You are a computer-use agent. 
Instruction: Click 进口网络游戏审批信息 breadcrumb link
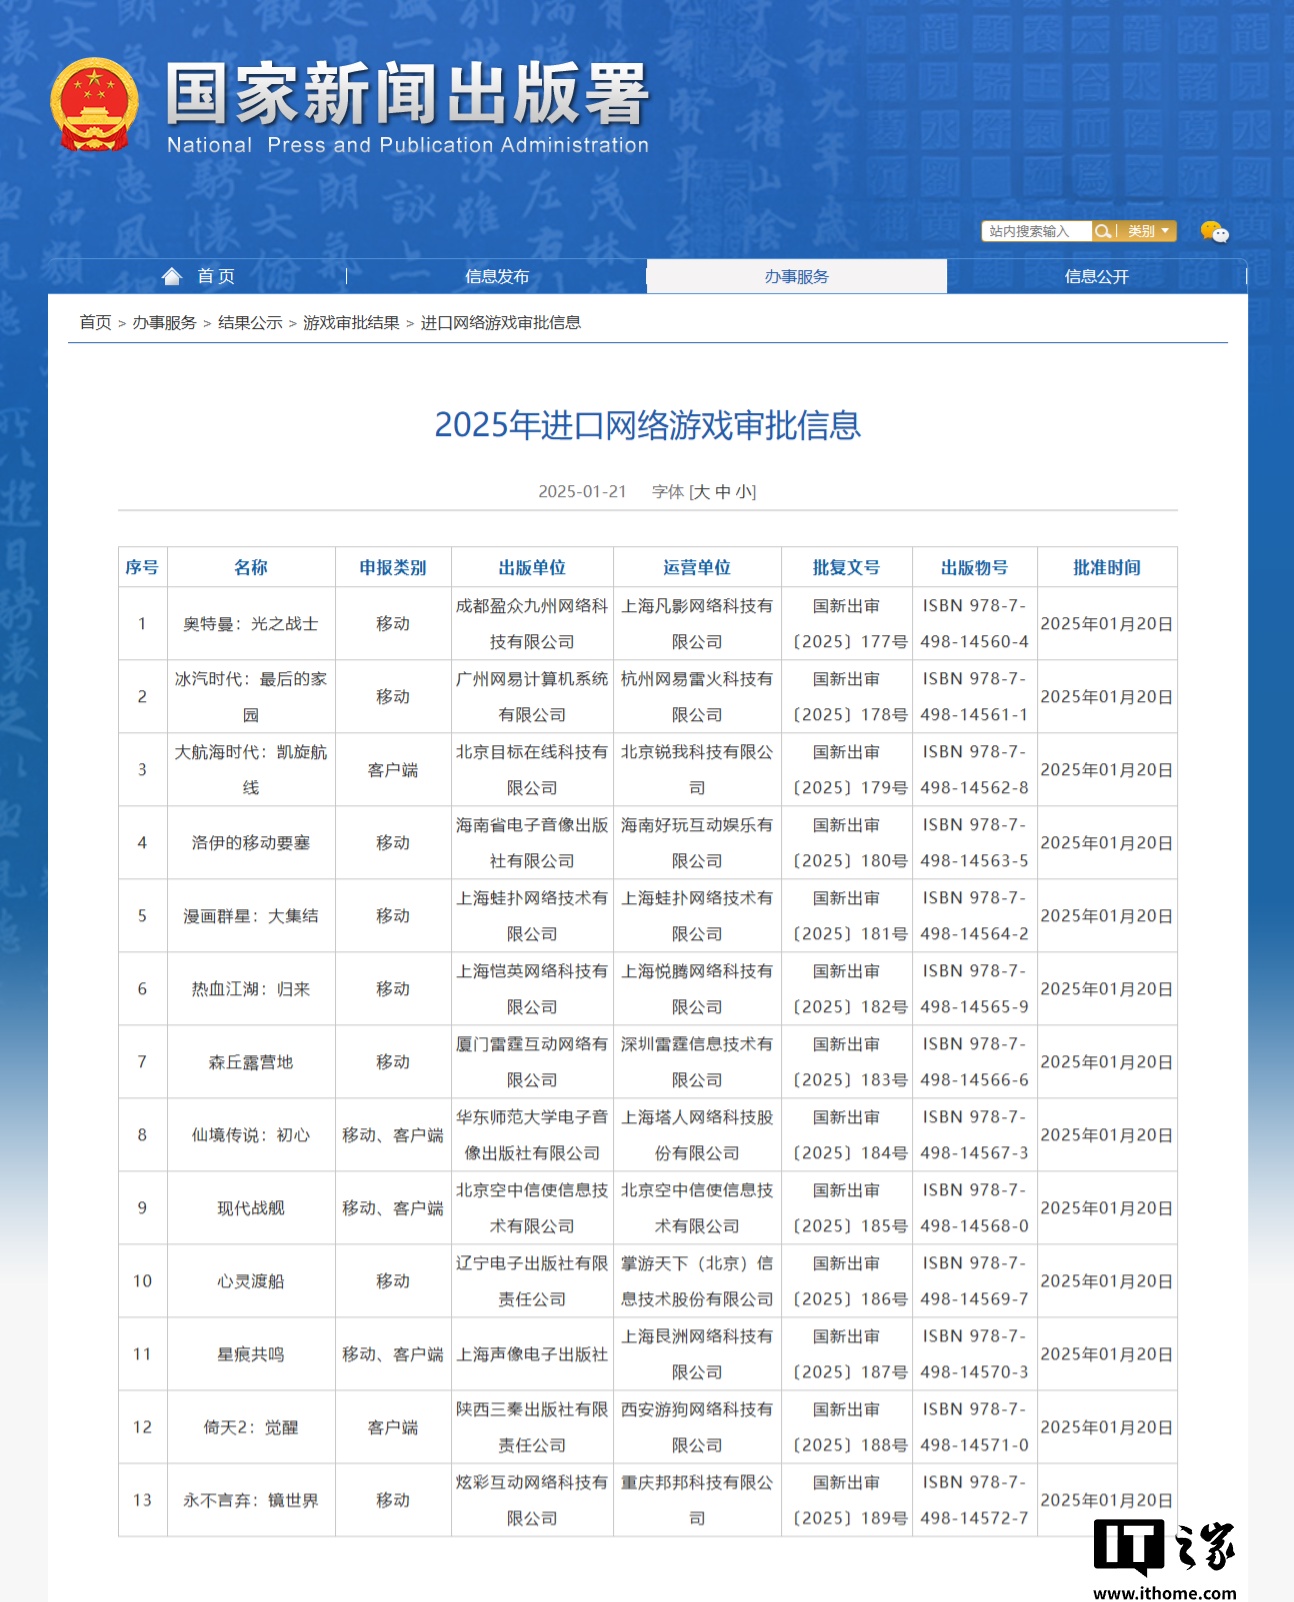500,322
